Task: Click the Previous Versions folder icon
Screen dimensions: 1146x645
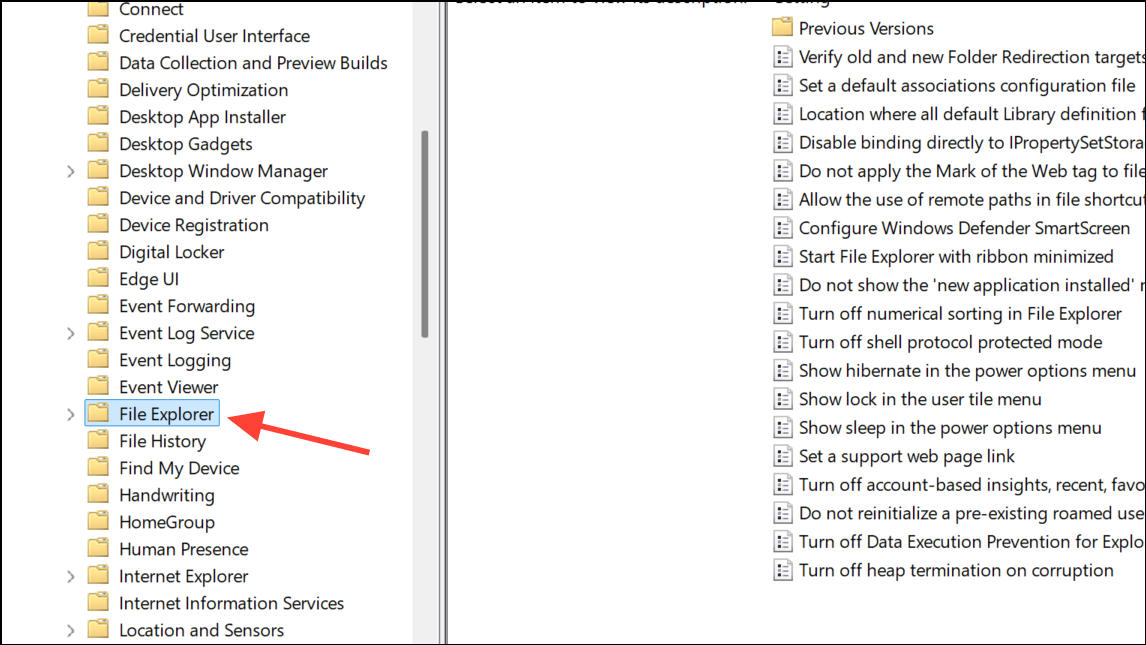Action: (782, 28)
